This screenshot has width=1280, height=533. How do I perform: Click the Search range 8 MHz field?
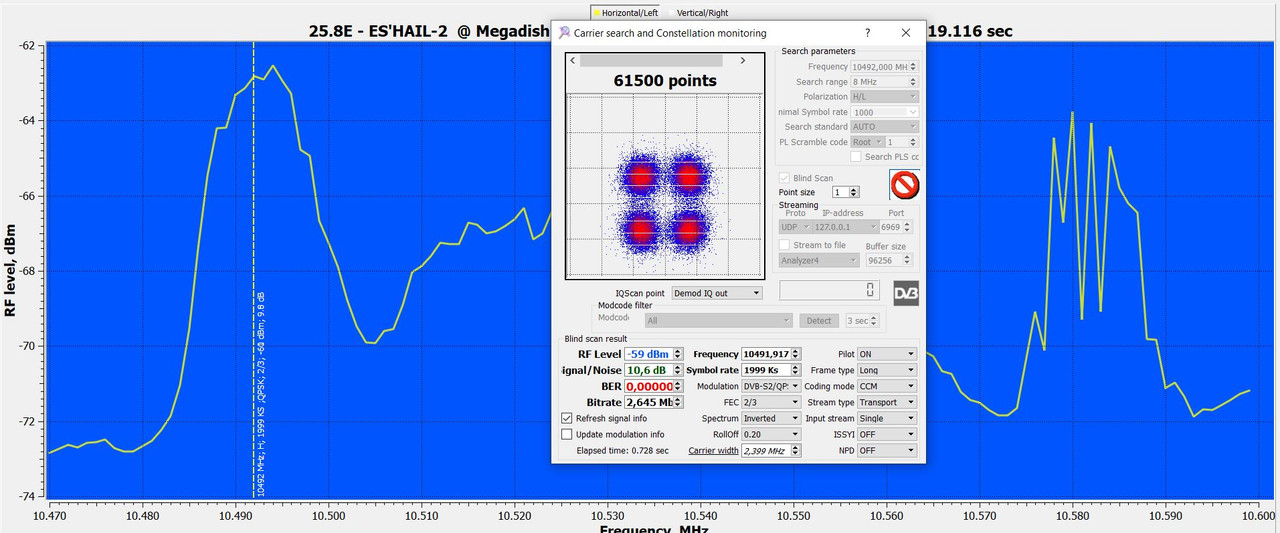point(884,82)
